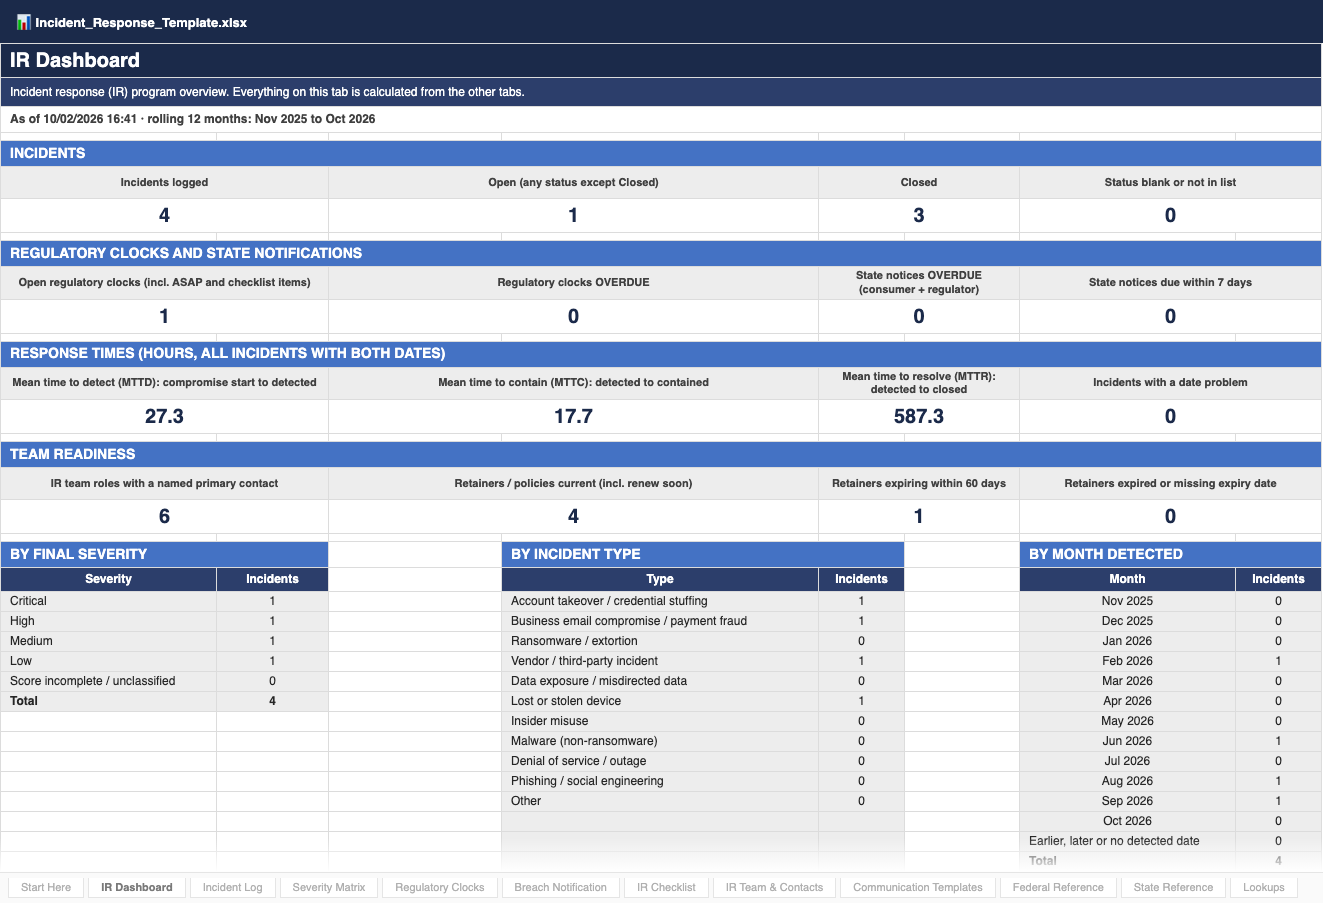Select the IR Dashboard sheet tab
The image size is (1323, 903).
[137, 887]
